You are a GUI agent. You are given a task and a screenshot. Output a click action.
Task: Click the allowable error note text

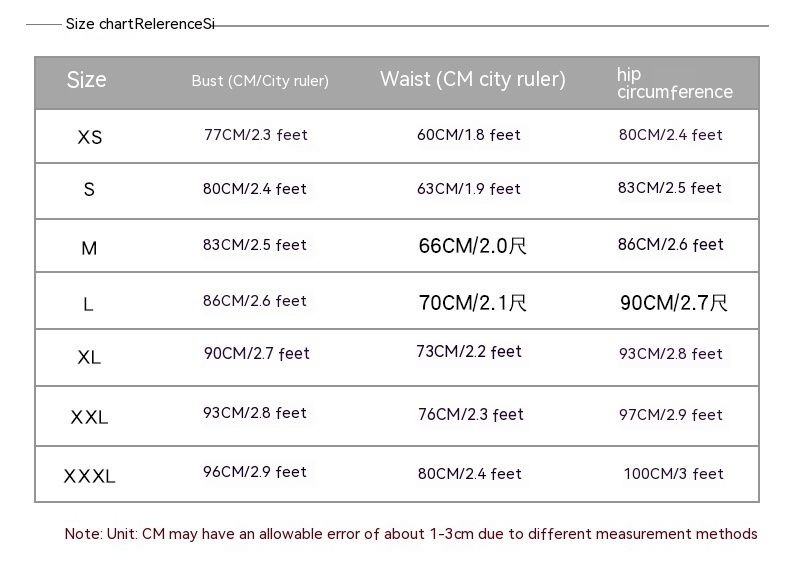(x=411, y=534)
